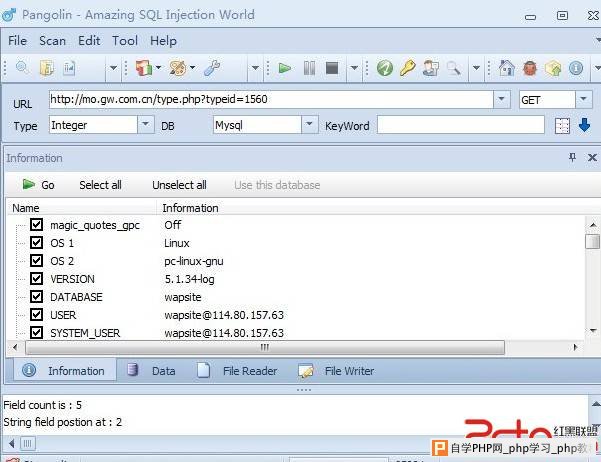
Task: Uncheck the VERSION checkbox
Action: (36, 278)
